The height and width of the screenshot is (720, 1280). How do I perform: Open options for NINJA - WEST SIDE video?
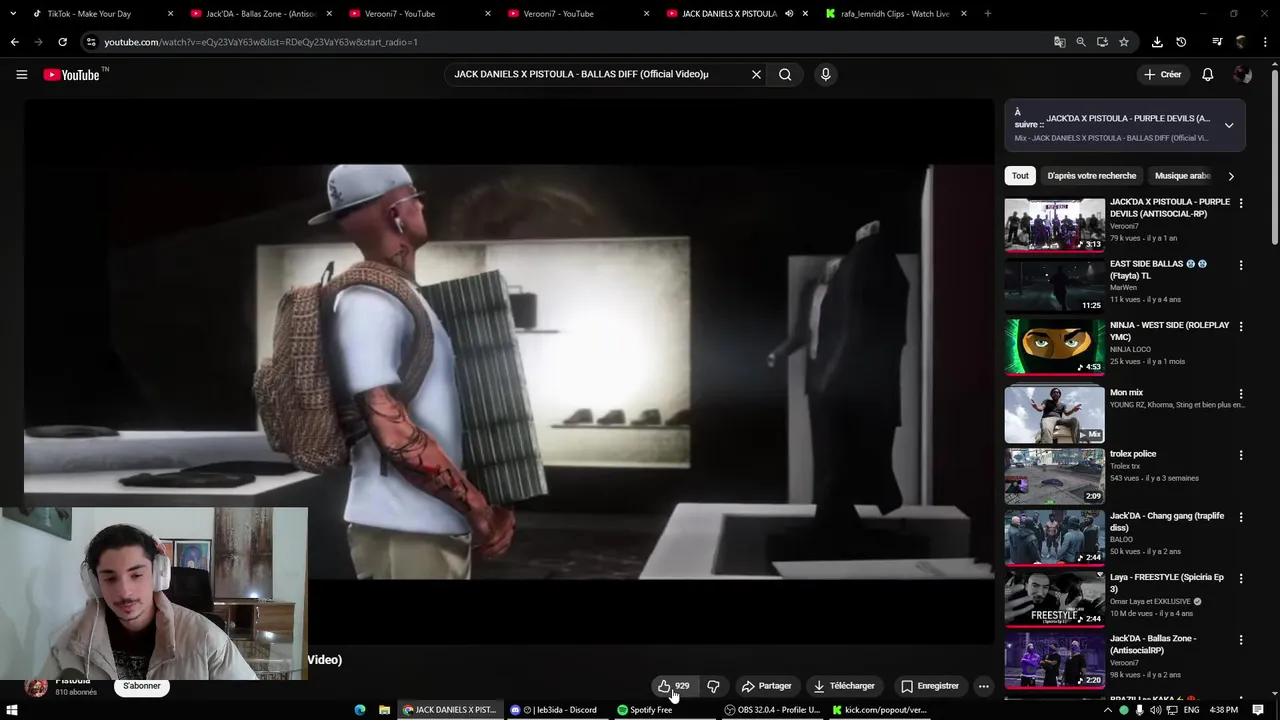pyautogui.click(x=1241, y=326)
